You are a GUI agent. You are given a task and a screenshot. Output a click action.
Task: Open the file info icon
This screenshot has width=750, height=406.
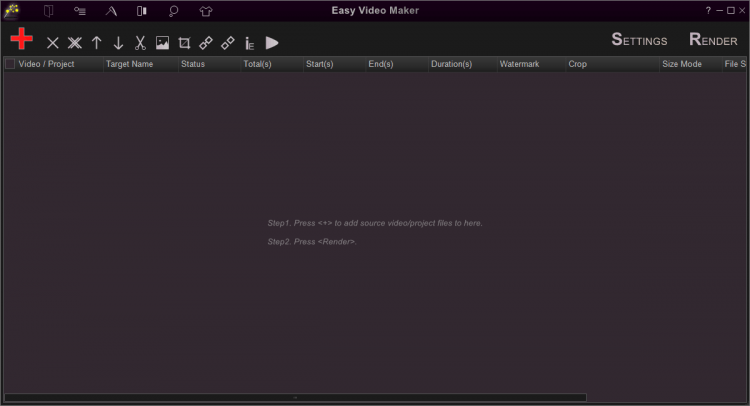pyautogui.click(x=250, y=43)
